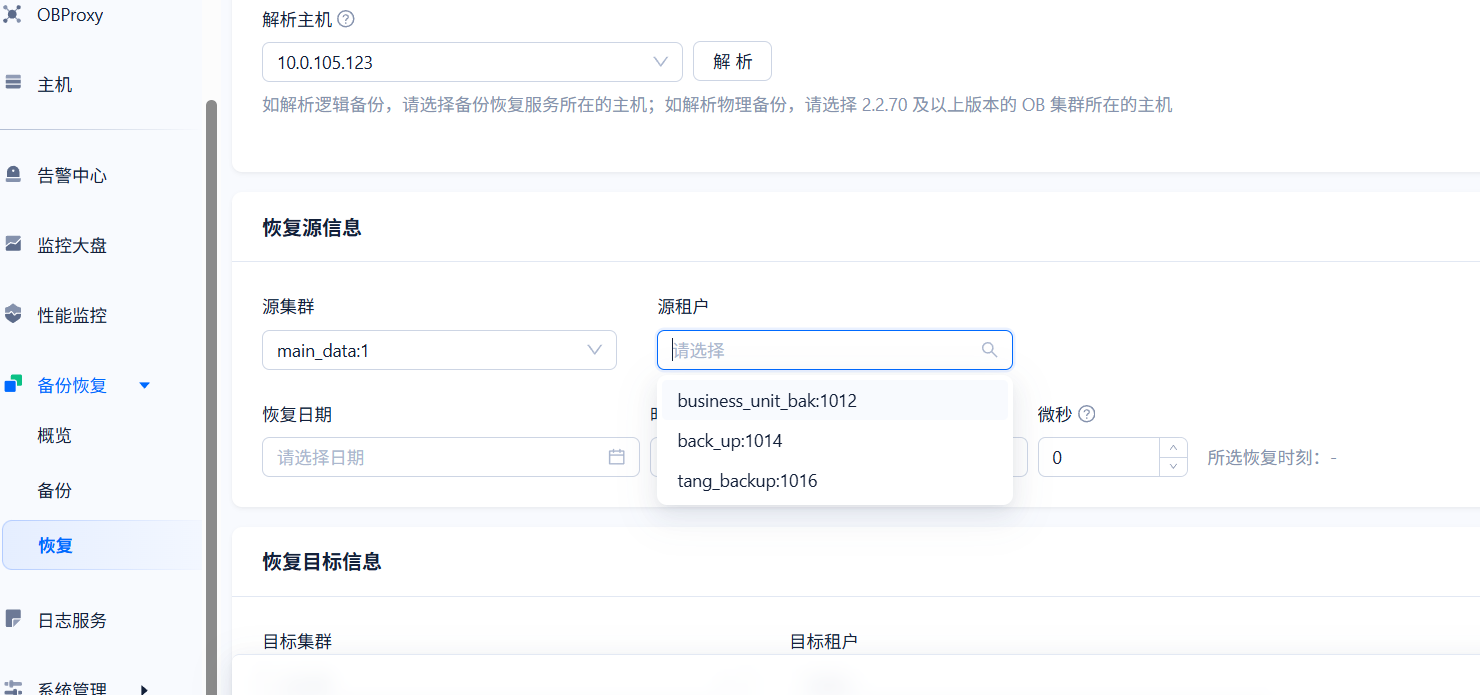The image size is (1480, 695).
Task: Click the 监控大盘 chart icon
Action: [x=13, y=244]
